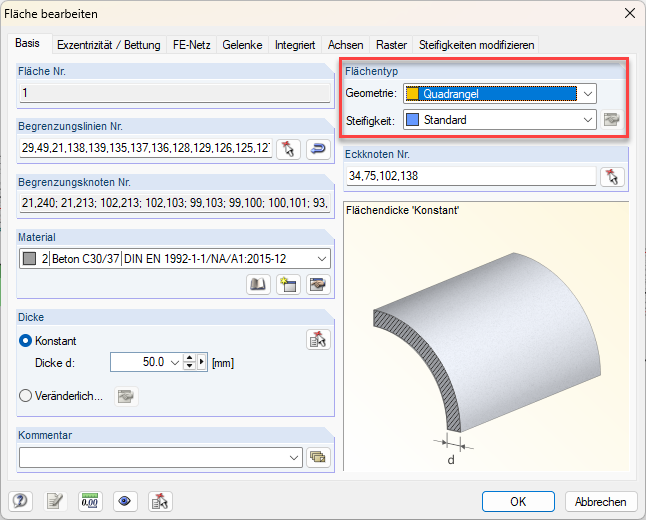Open the help icon at bottom left
Viewport: 646px width, 520px height.
click(x=20, y=502)
